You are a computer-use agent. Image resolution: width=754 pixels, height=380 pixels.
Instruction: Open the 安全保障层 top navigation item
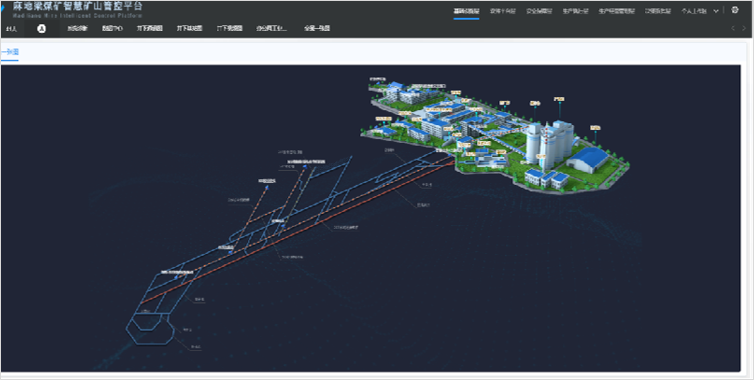point(539,11)
